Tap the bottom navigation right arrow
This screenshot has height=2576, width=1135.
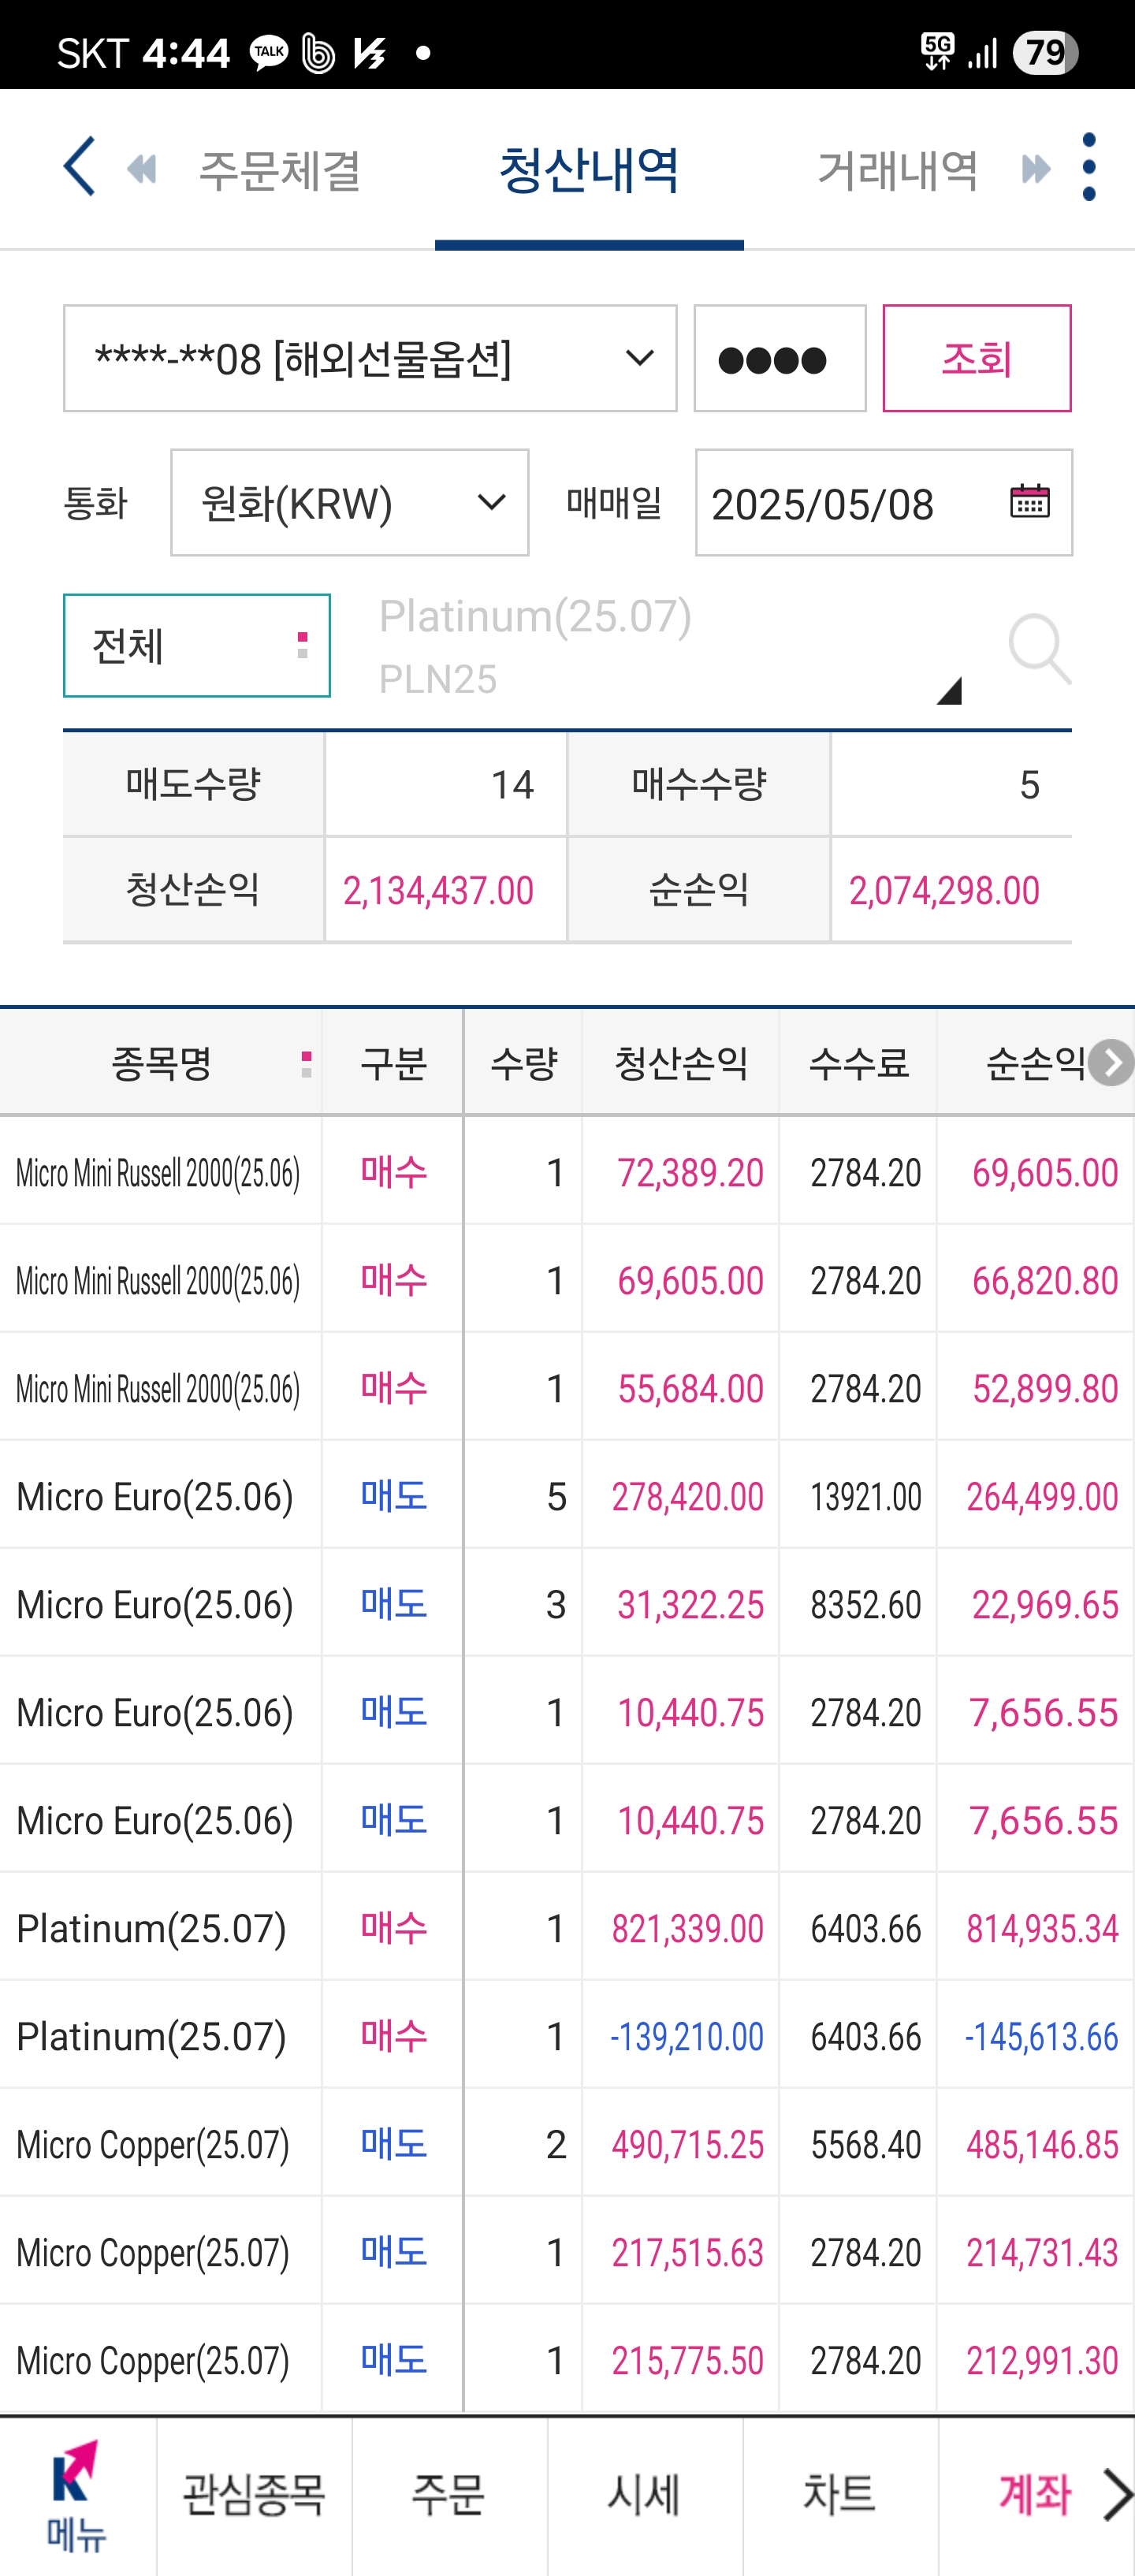1117,2494
